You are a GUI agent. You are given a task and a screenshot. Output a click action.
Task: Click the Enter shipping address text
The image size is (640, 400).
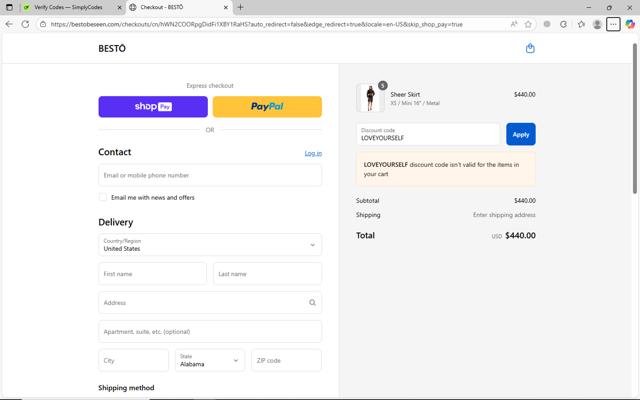click(504, 215)
